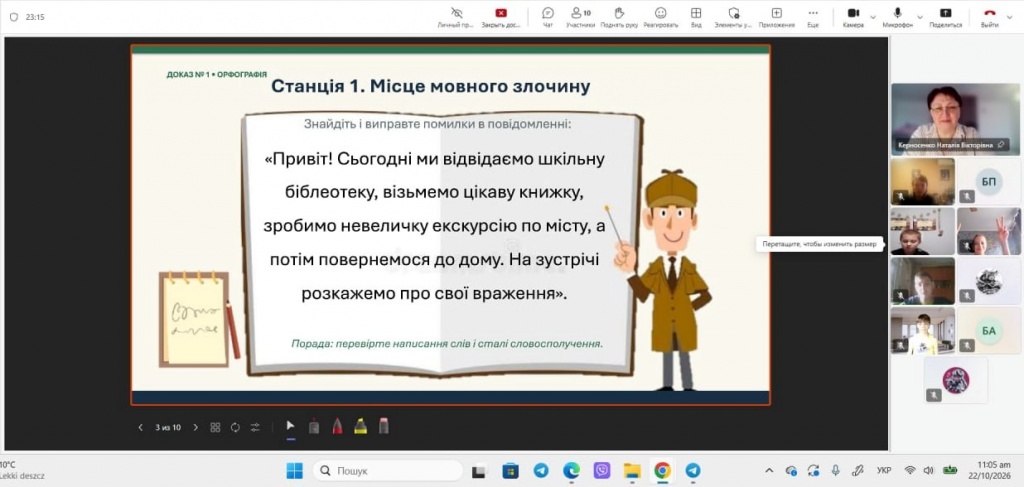Click the sync to presenter icon

(x=235, y=428)
